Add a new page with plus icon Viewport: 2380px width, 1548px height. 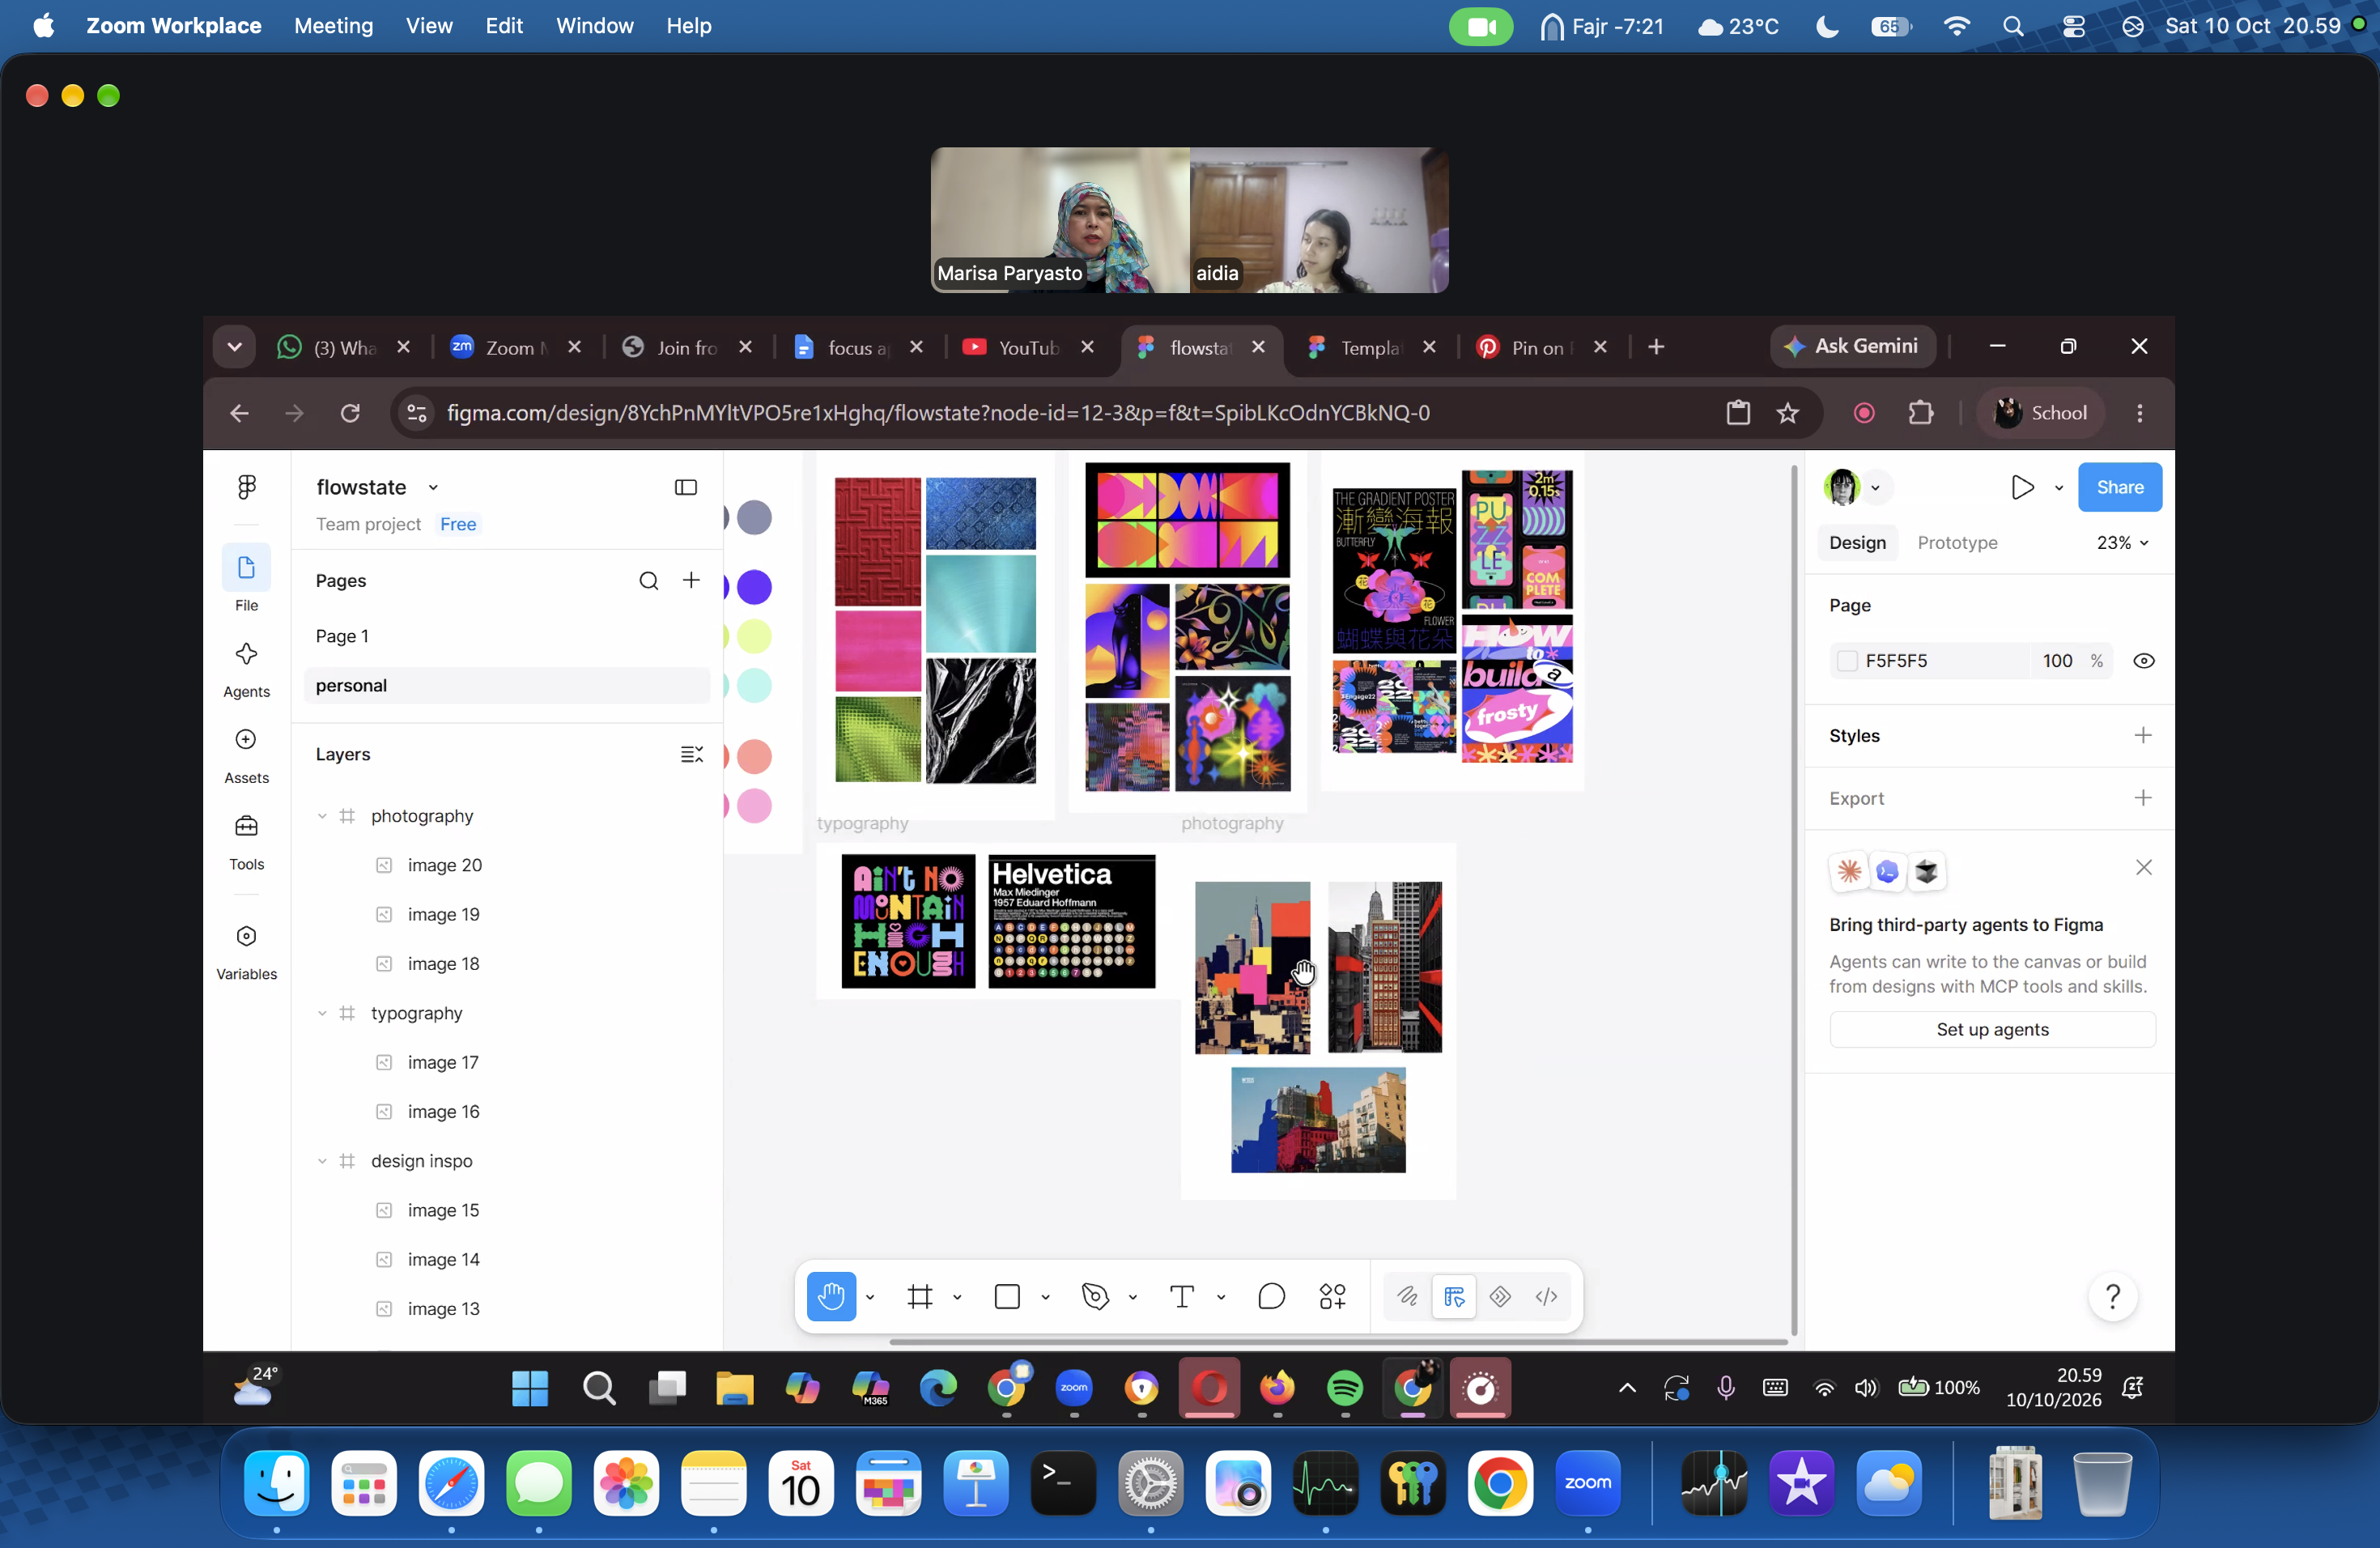pyautogui.click(x=691, y=581)
